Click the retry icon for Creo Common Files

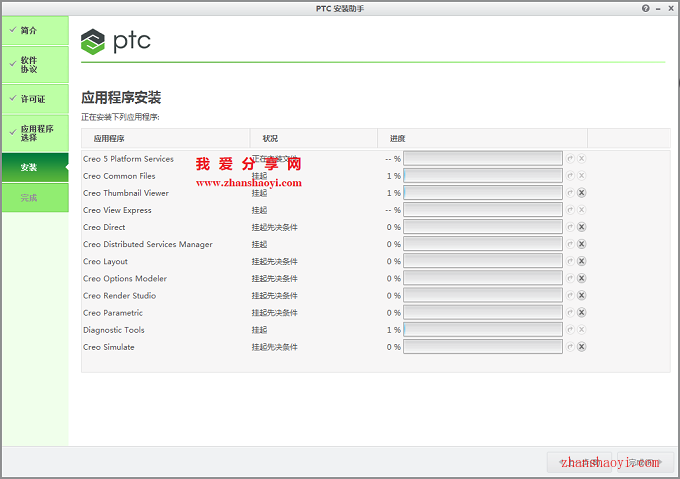[x=570, y=176]
